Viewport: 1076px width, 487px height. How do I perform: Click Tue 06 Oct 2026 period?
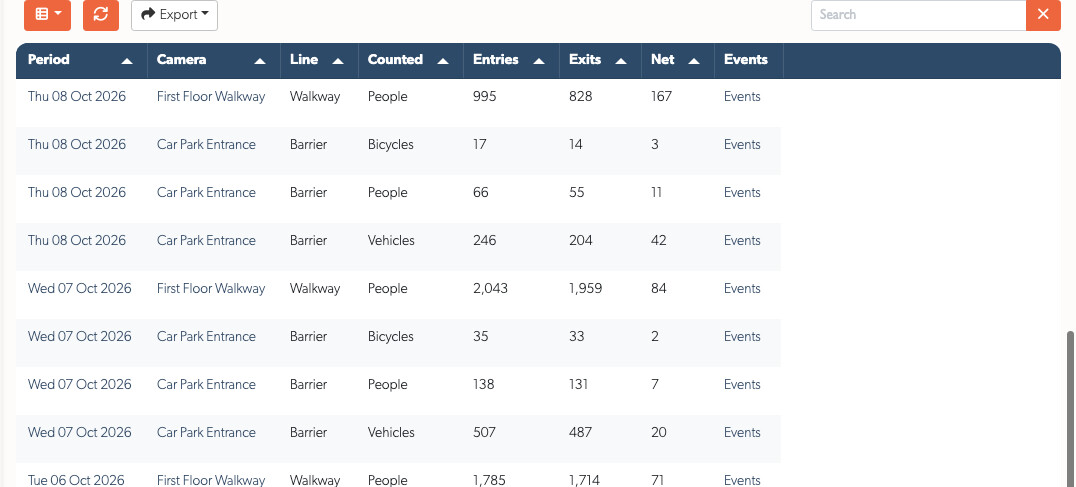76,480
